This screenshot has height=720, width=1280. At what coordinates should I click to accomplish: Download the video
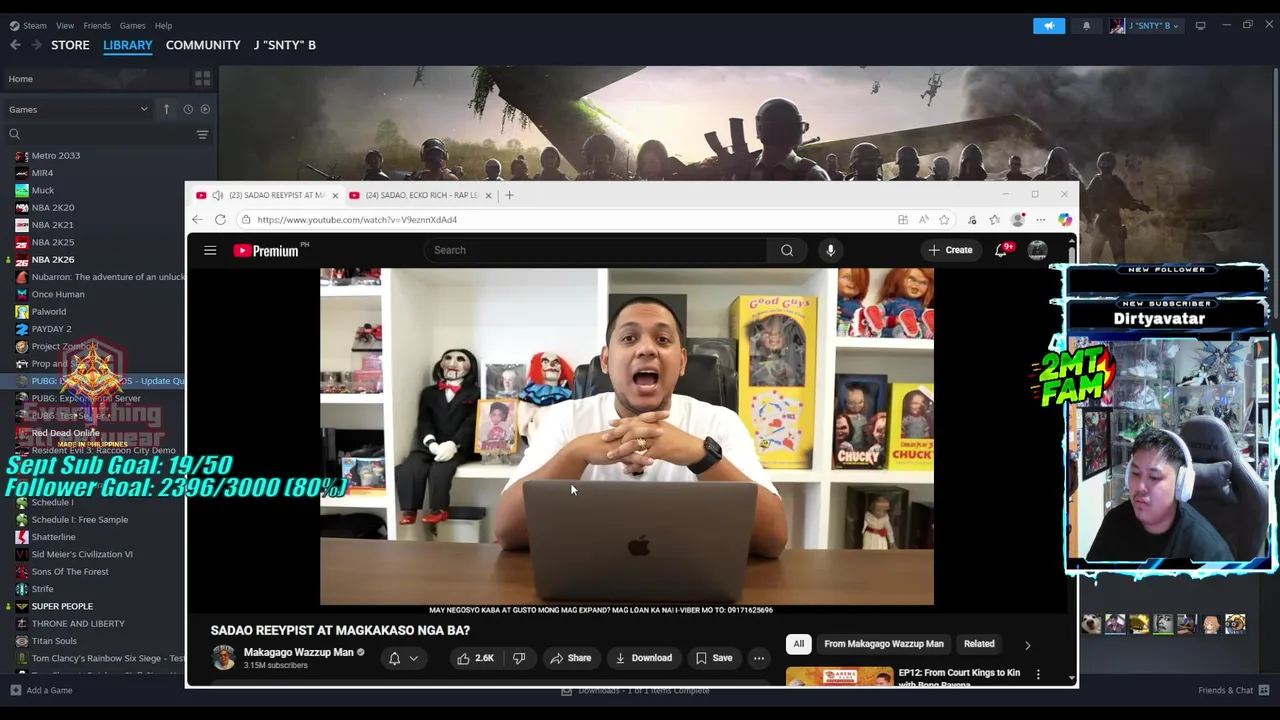(643, 658)
